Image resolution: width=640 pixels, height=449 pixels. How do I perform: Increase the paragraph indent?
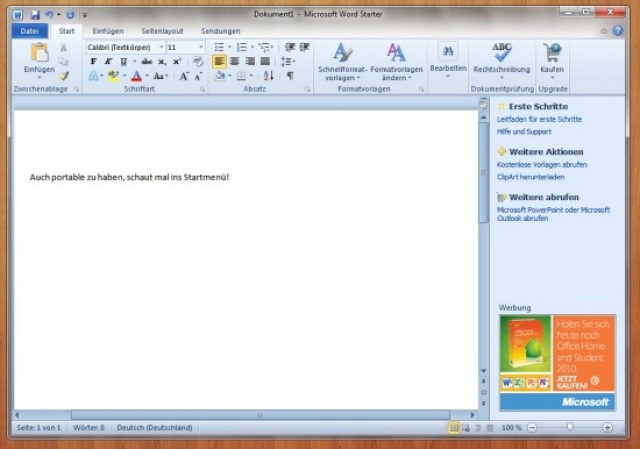pyautogui.click(x=304, y=47)
